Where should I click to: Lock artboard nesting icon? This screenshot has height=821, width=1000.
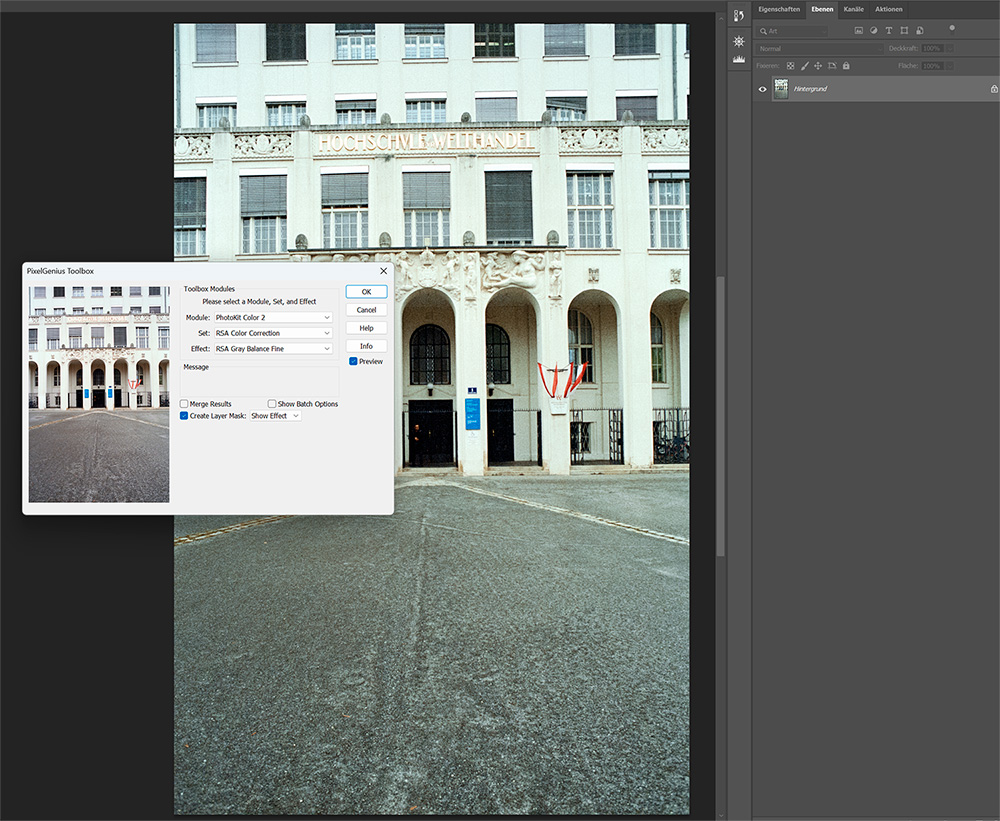[x=832, y=66]
